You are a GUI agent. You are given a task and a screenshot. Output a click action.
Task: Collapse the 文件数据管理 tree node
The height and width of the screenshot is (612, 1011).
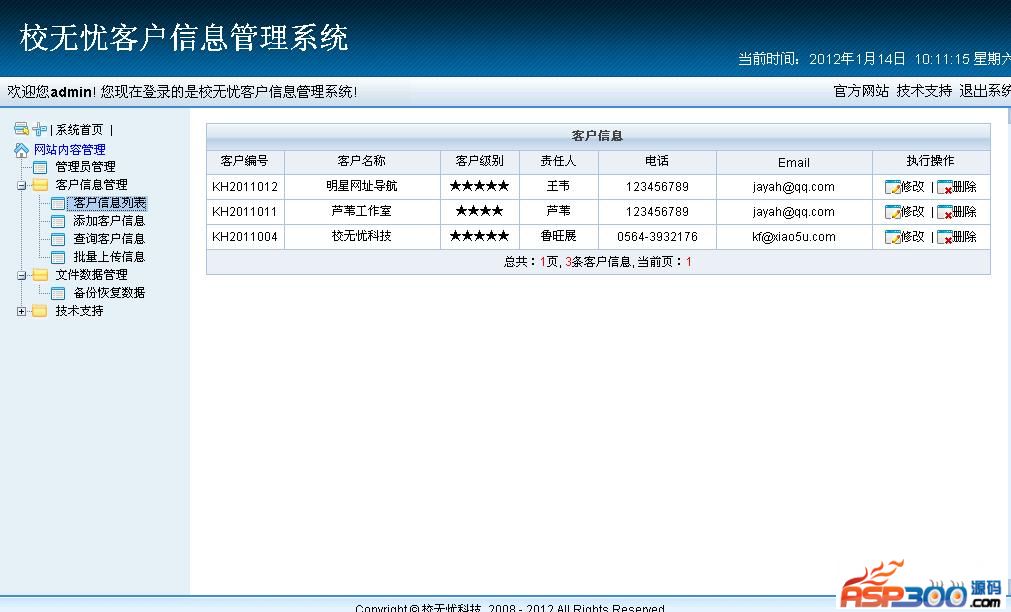21,276
